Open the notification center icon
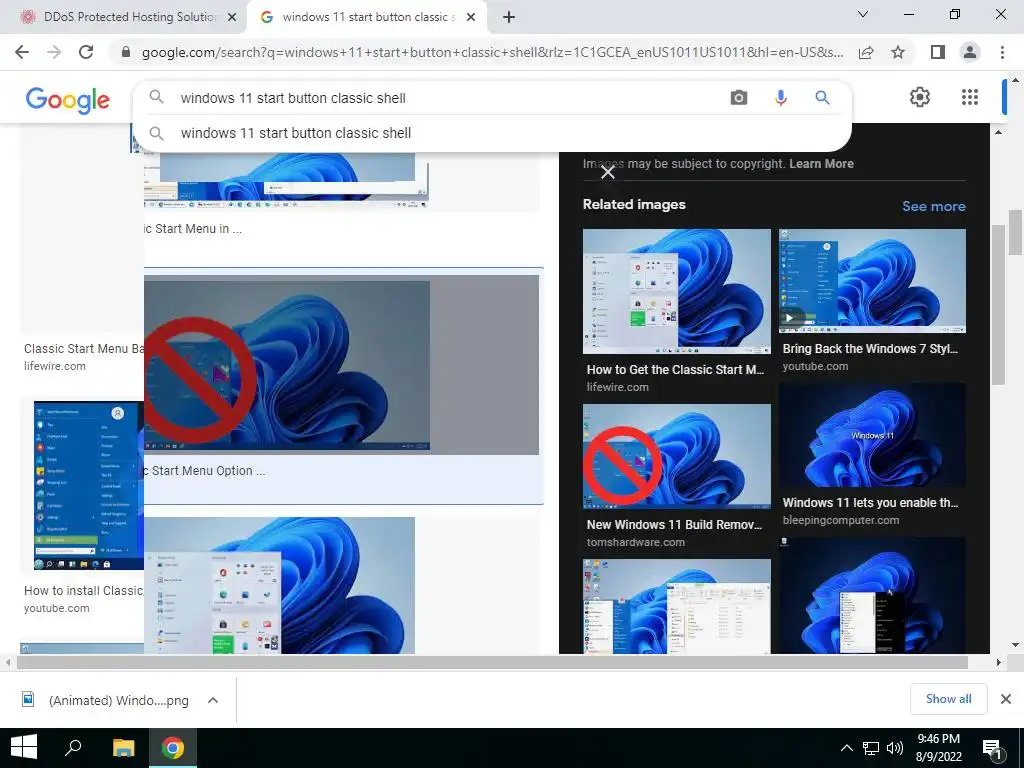The height and width of the screenshot is (768, 1024). (x=993, y=748)
